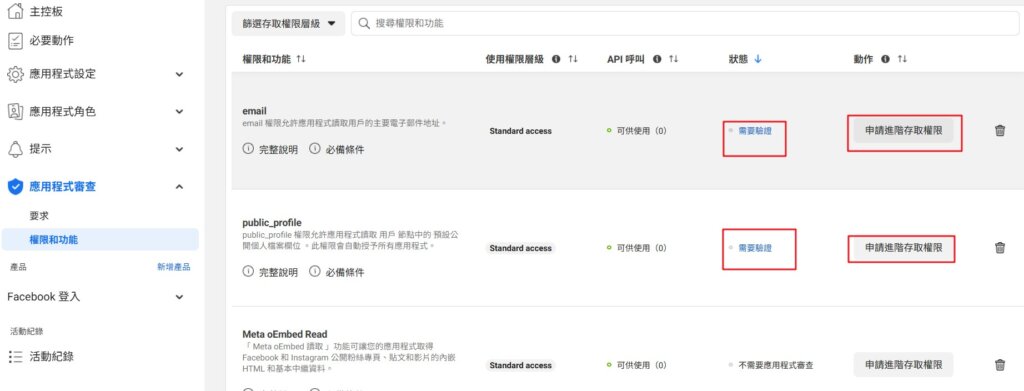The image size is (1024, 391).
Task: Delete Meta oEmbed Read trash icon
Action: [x=1000, y=365]
